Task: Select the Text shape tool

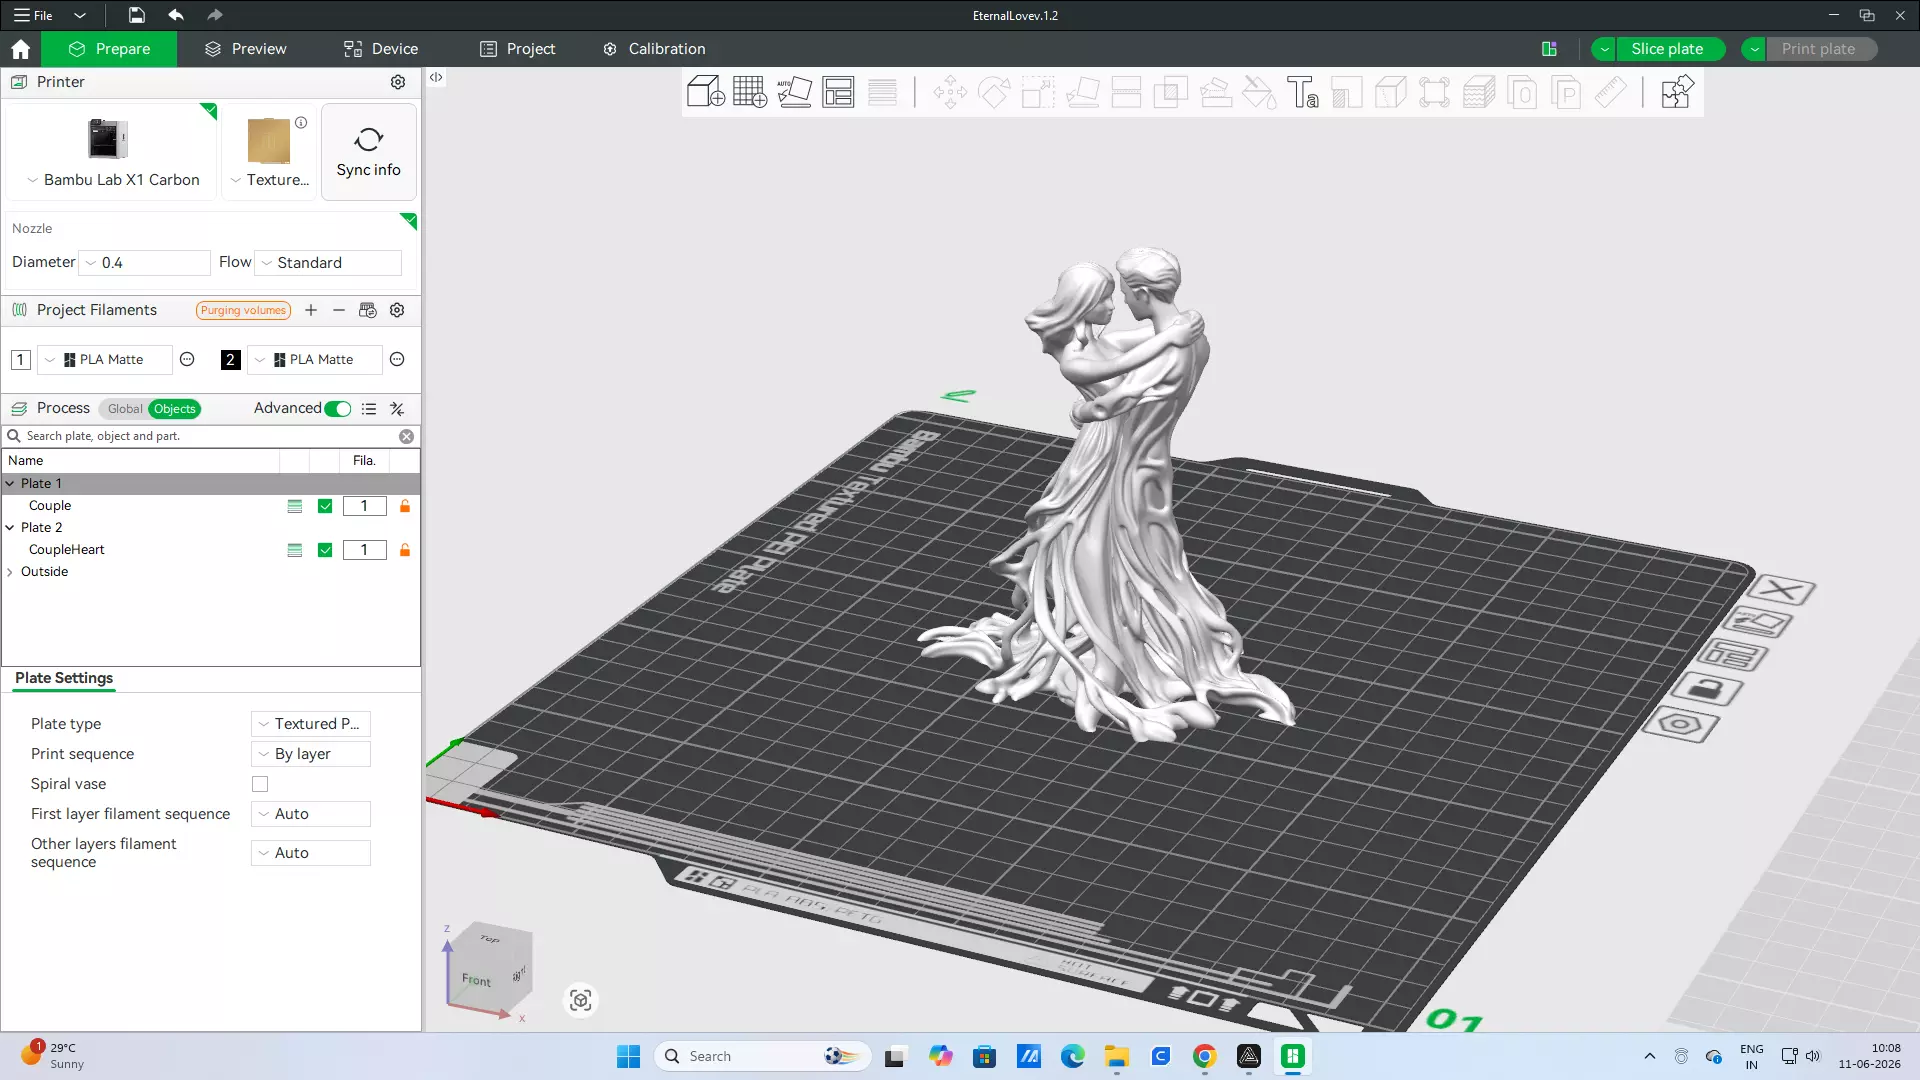Action: tap(1303, 93)
